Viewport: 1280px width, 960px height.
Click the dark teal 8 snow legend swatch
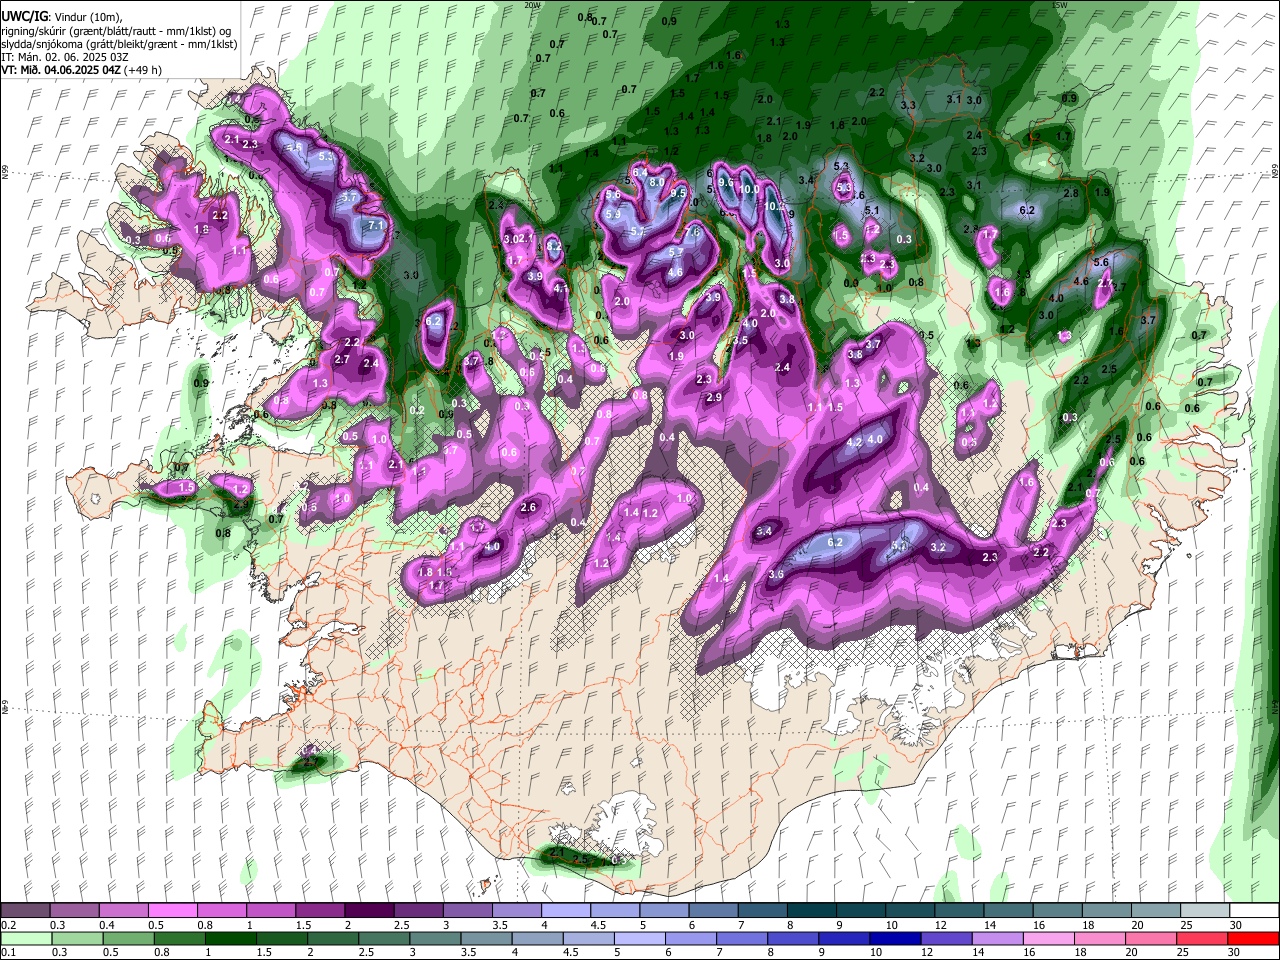point(813,910)
